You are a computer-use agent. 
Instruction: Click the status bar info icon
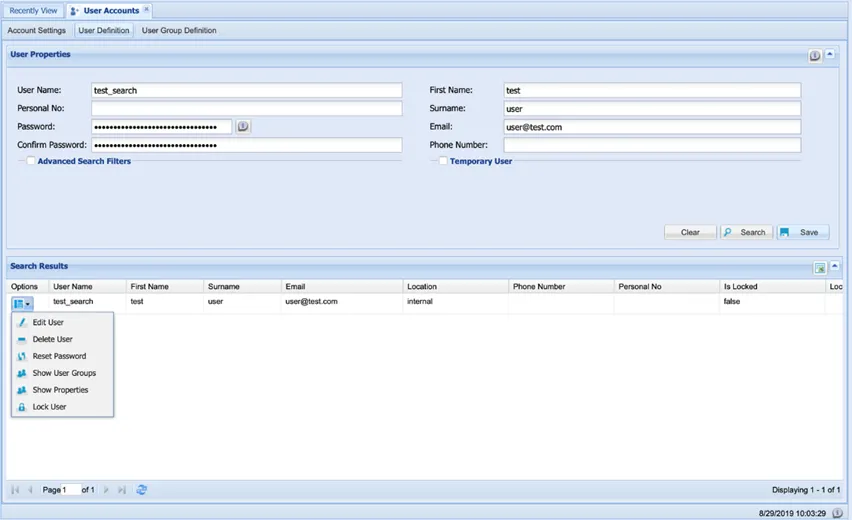click(x=837, y=512)
